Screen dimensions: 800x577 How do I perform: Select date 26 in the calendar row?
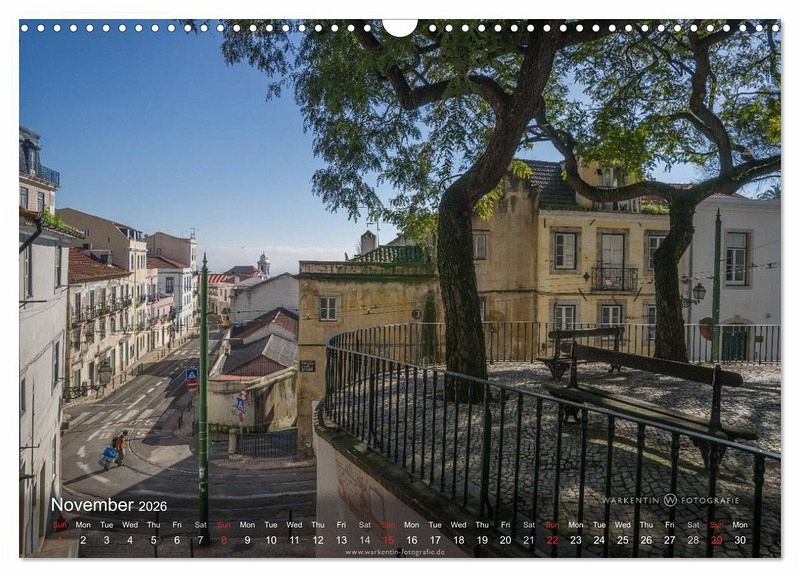tap(646, 540)
